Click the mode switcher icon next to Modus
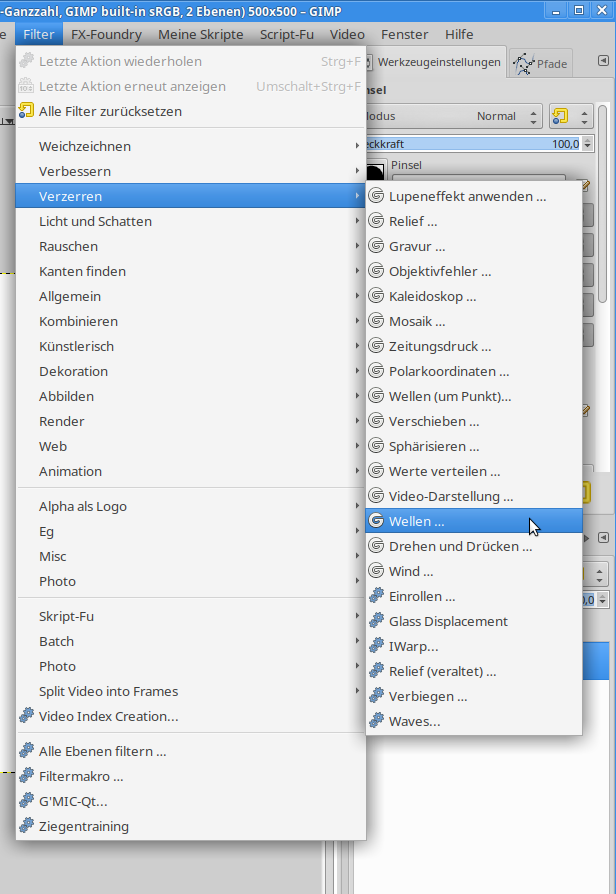The width and height of the screenshot is (616, 894). coord(571,116)
